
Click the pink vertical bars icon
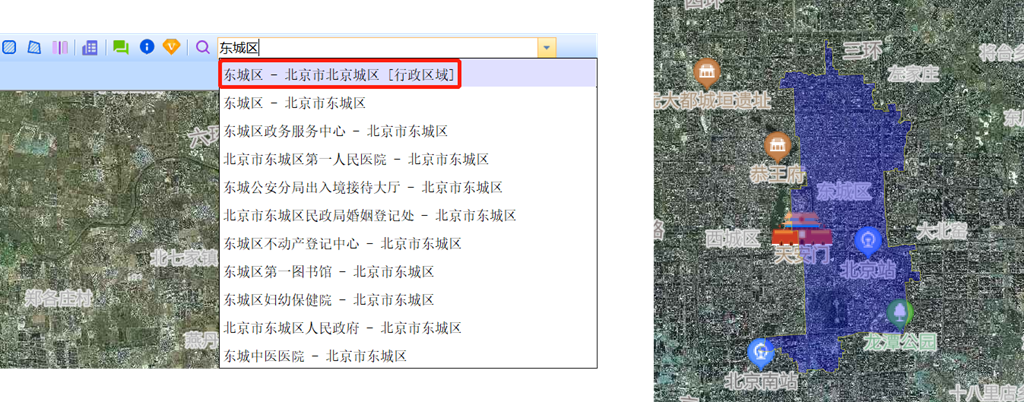click(x=61, y=47)
